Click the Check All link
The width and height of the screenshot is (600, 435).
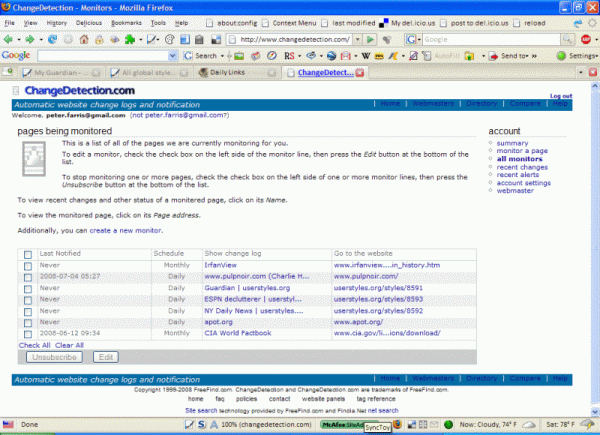tap(34, 345)
